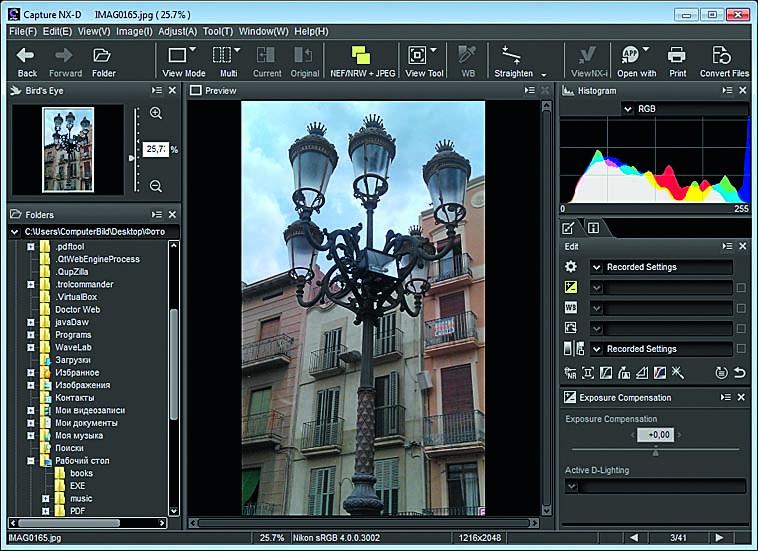The width and height of the screenshot is (758, 551).
Task: Zoom in using Bird's Eye magnifier plus
Action: click(x=156, y=113)
